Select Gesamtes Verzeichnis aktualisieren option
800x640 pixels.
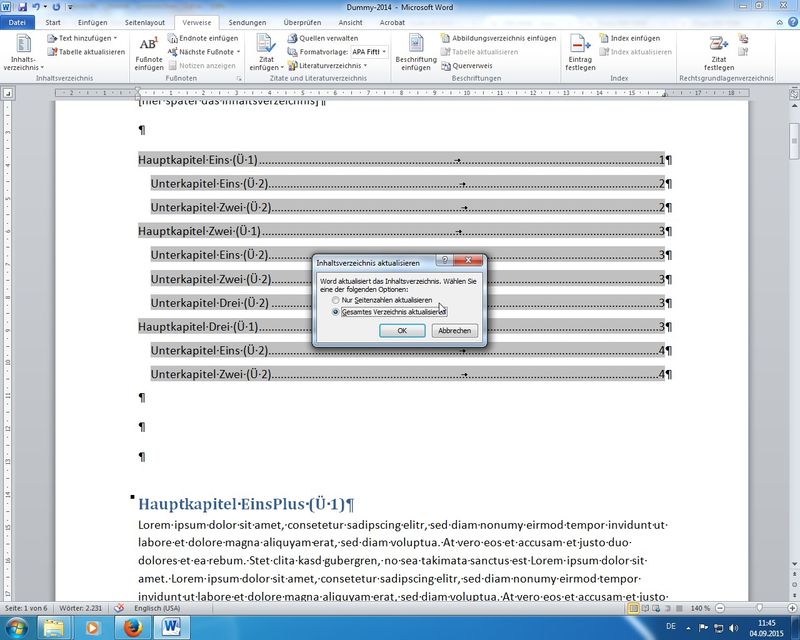389,312
